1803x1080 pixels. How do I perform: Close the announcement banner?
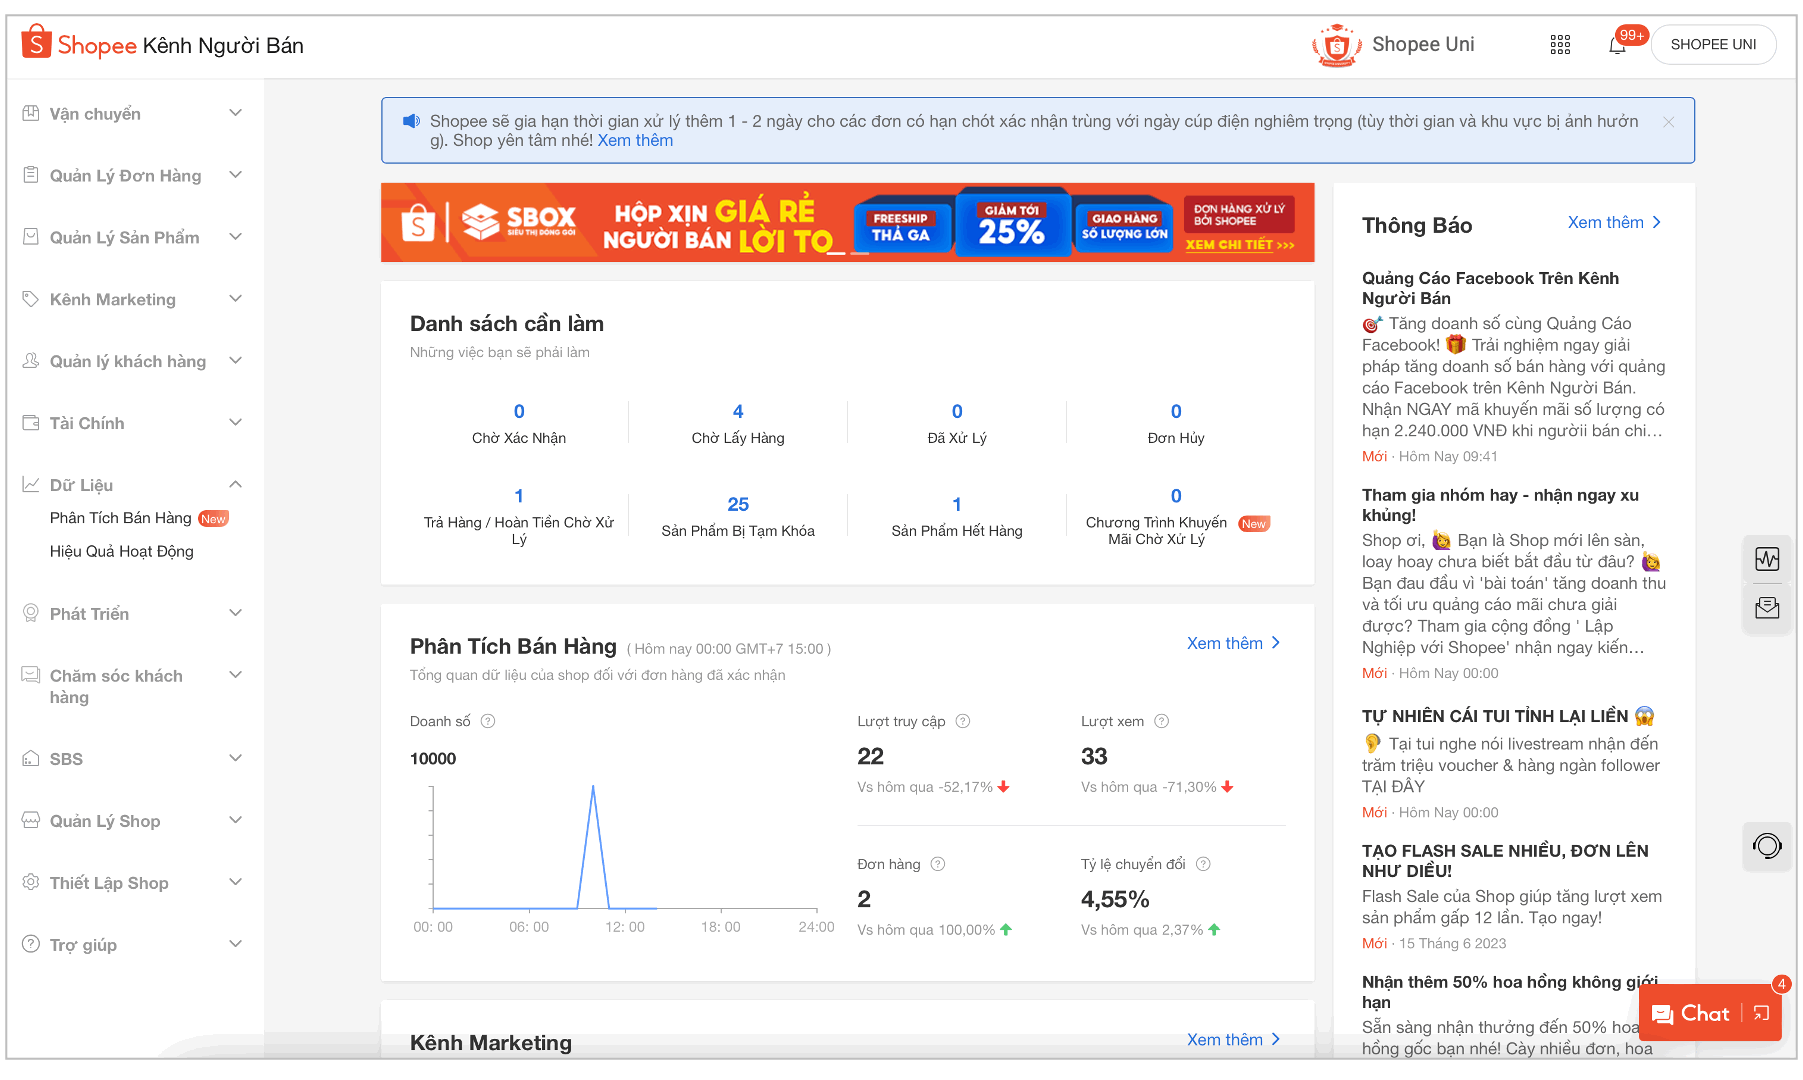coord(1668,122)
